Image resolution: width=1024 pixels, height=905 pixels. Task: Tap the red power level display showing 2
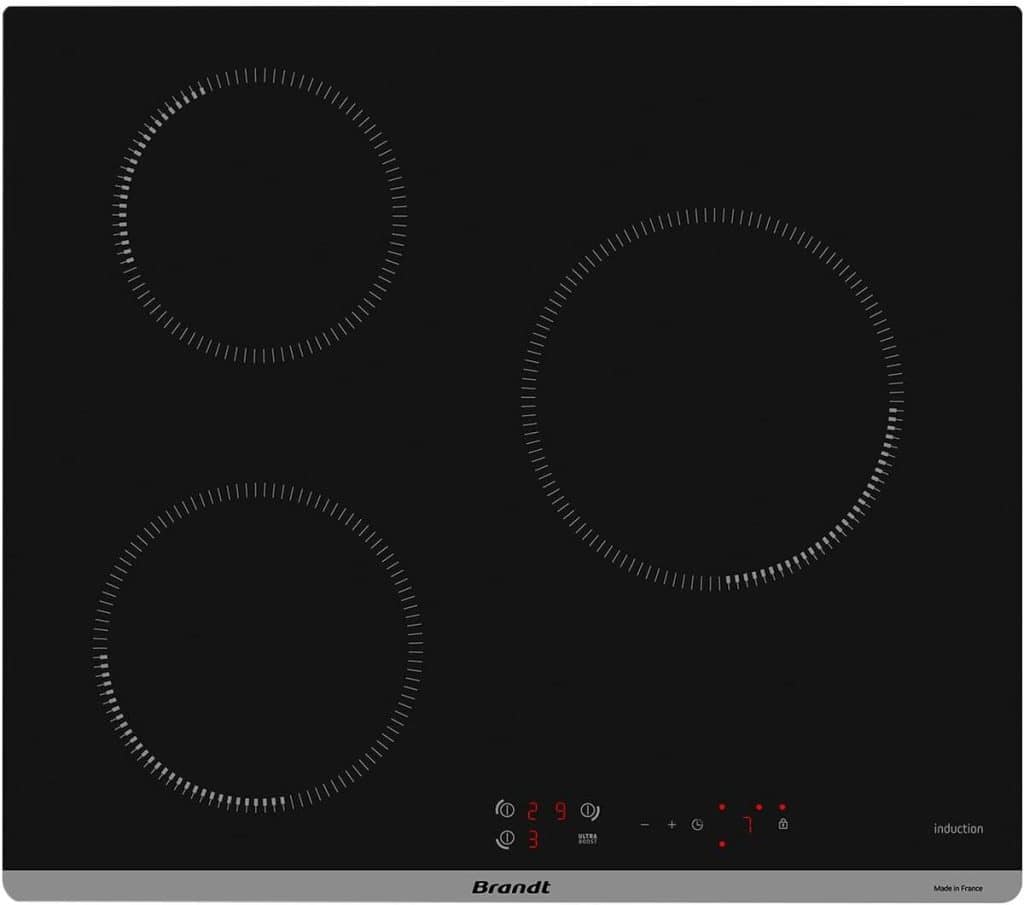(532, 811)
